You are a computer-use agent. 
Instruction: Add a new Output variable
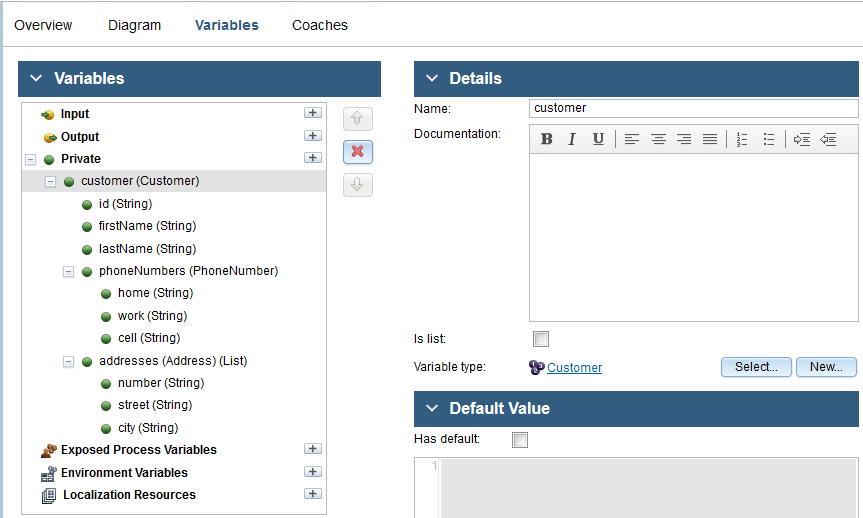(313, 135)
